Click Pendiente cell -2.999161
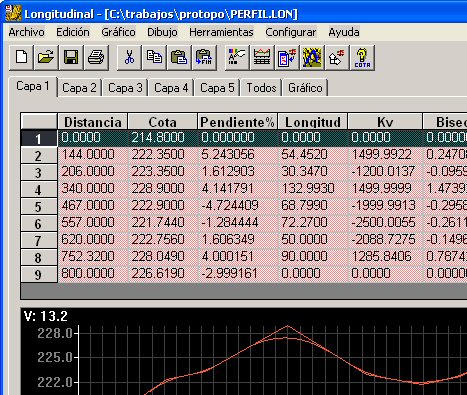467x395 pixels. click(238, 274)
